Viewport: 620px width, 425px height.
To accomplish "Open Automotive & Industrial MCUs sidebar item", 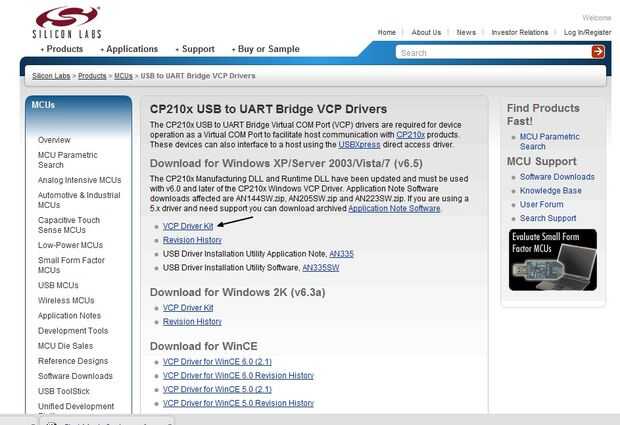I will (x=79, y=200).
